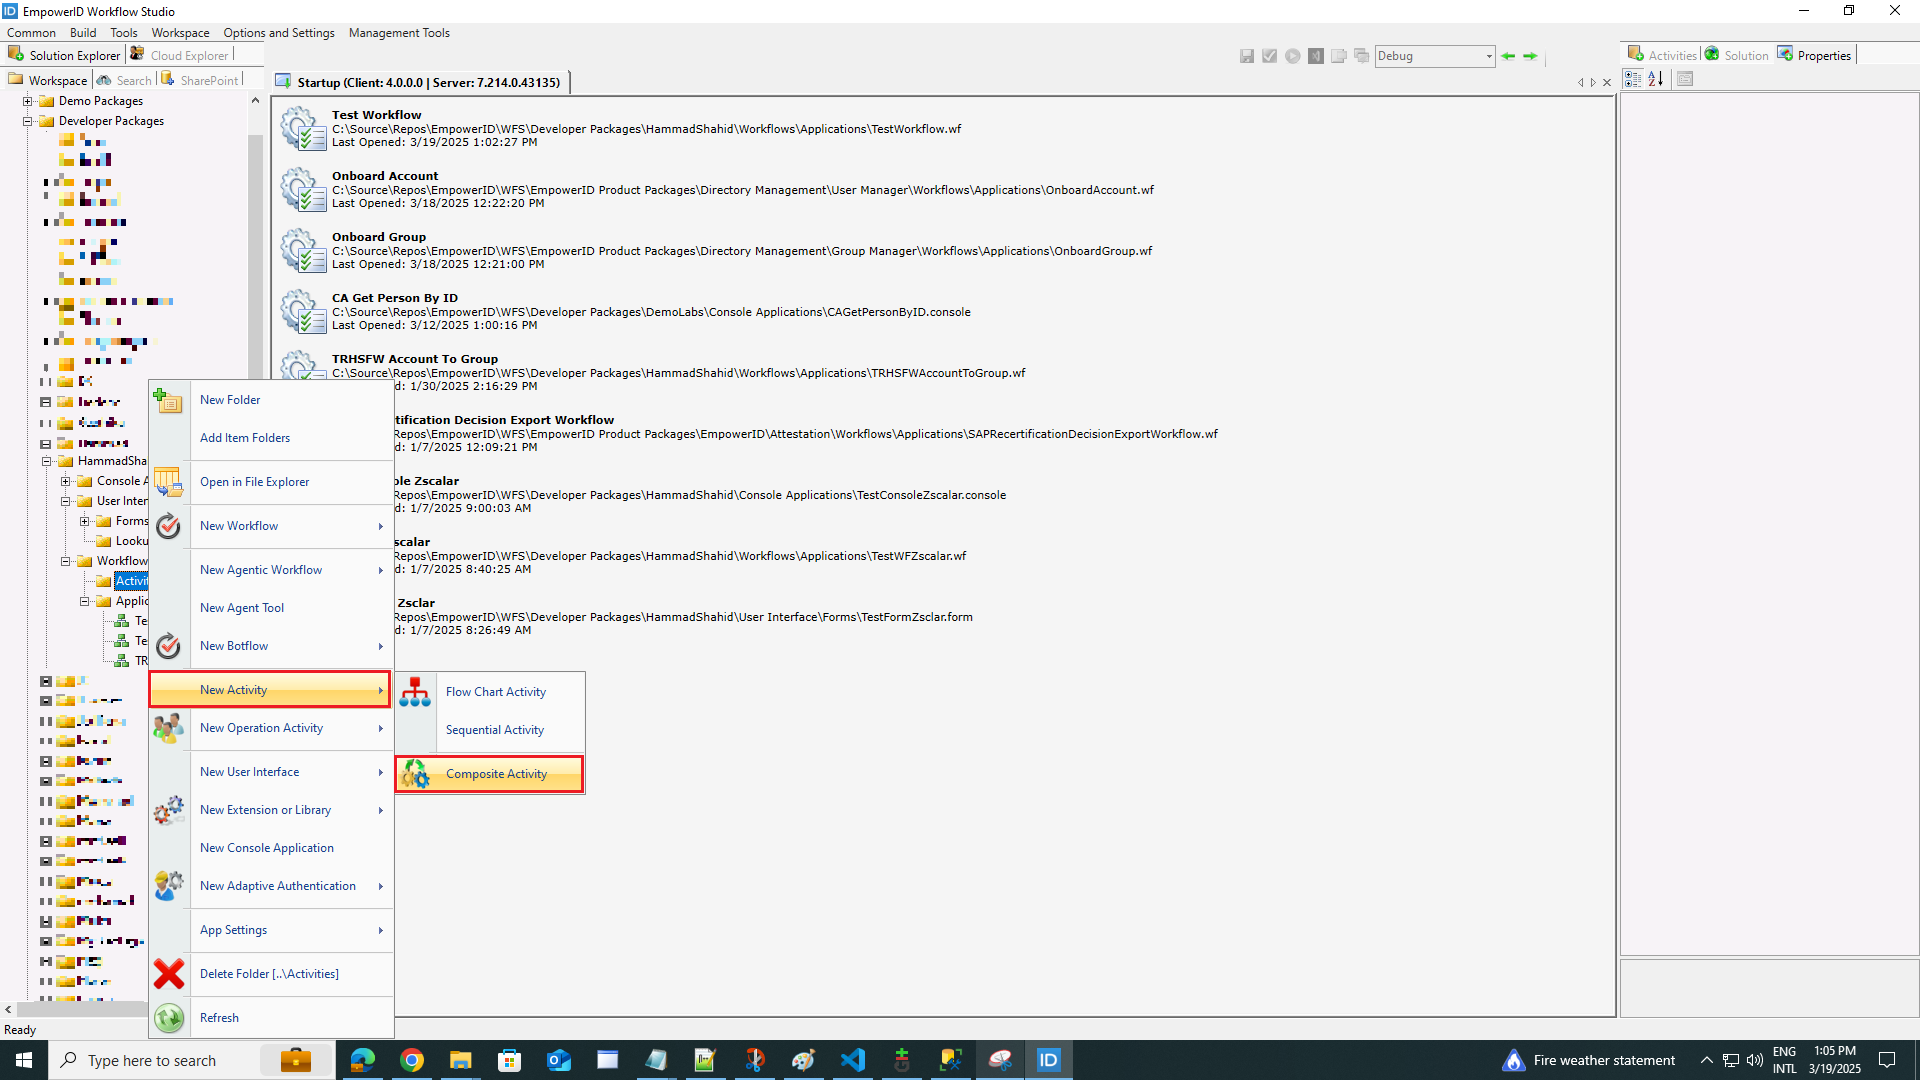Collapse the Developer Packages tree node

coord(28,121)
